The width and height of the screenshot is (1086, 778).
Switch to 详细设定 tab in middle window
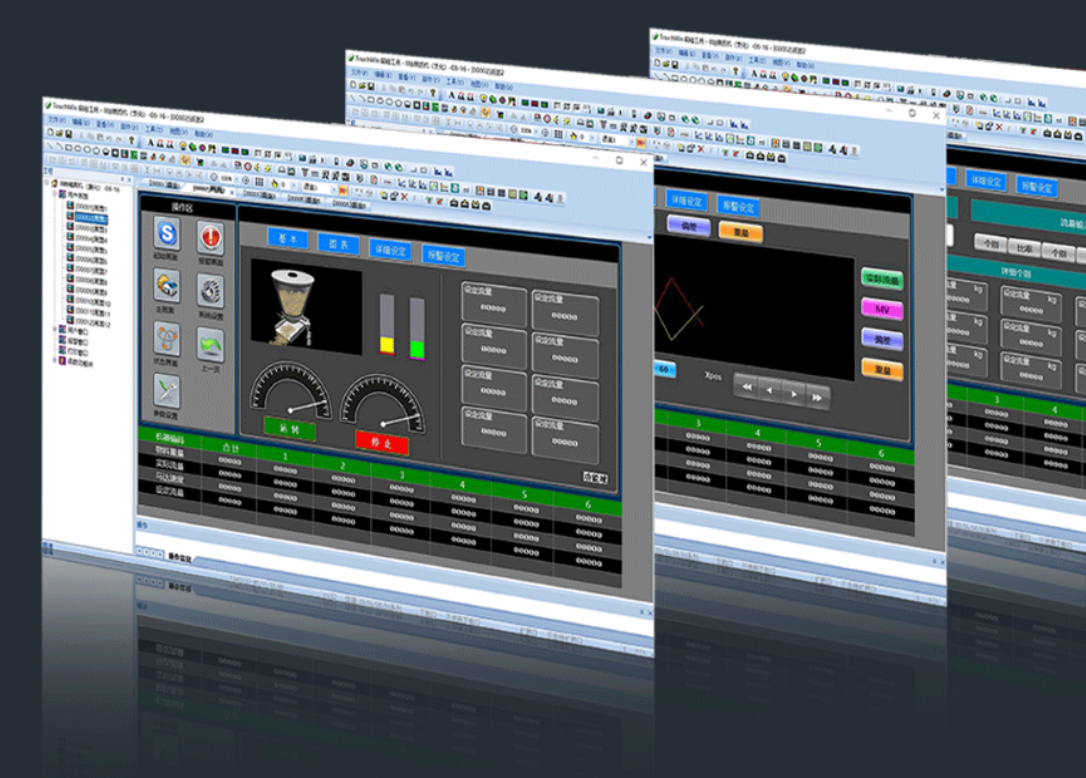pyautogui.click(x=686, y=201)
